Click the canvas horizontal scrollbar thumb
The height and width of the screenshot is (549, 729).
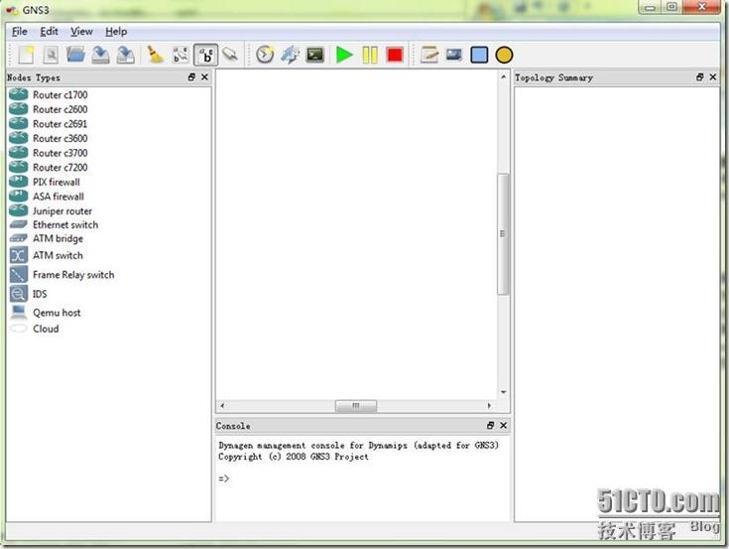pos(356,406)
